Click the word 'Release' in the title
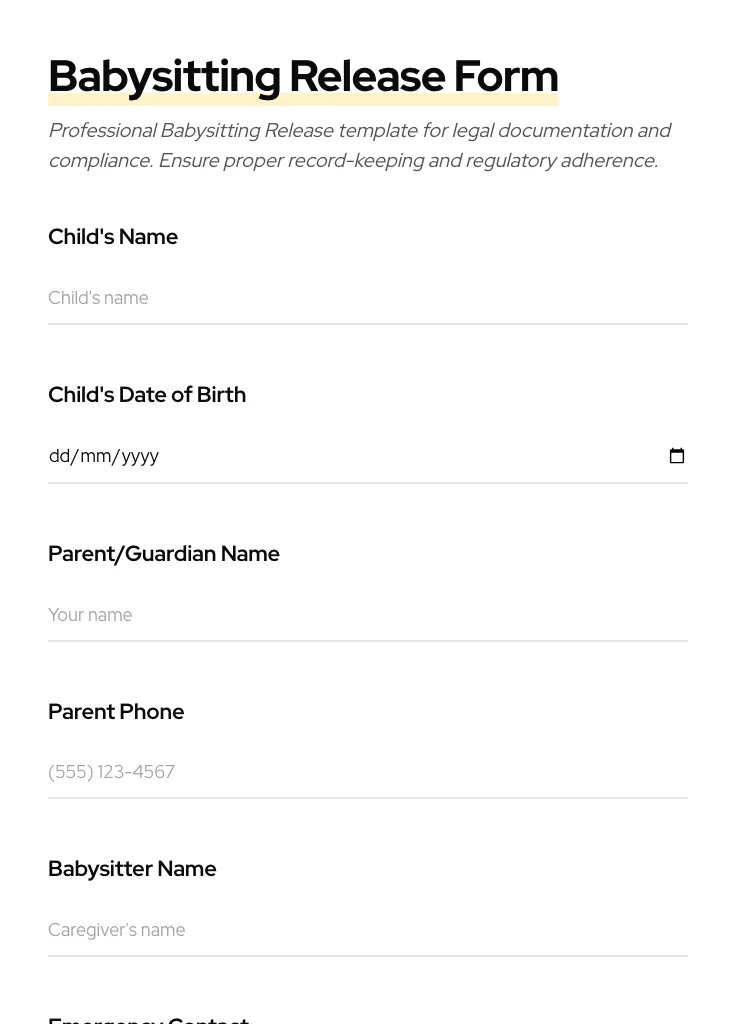Image resolution: width=736 pixels, height=1024 pixels. coord(366,77)
